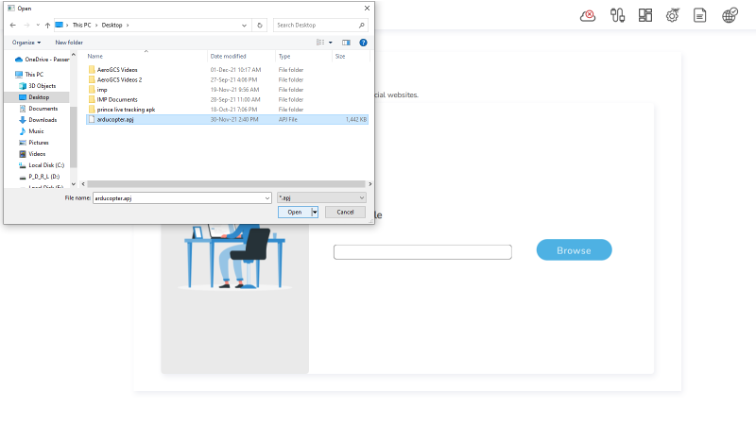Select Documents in navigation pane
Viewport: 756px width, 426px height.
click(x=39, y=108)
